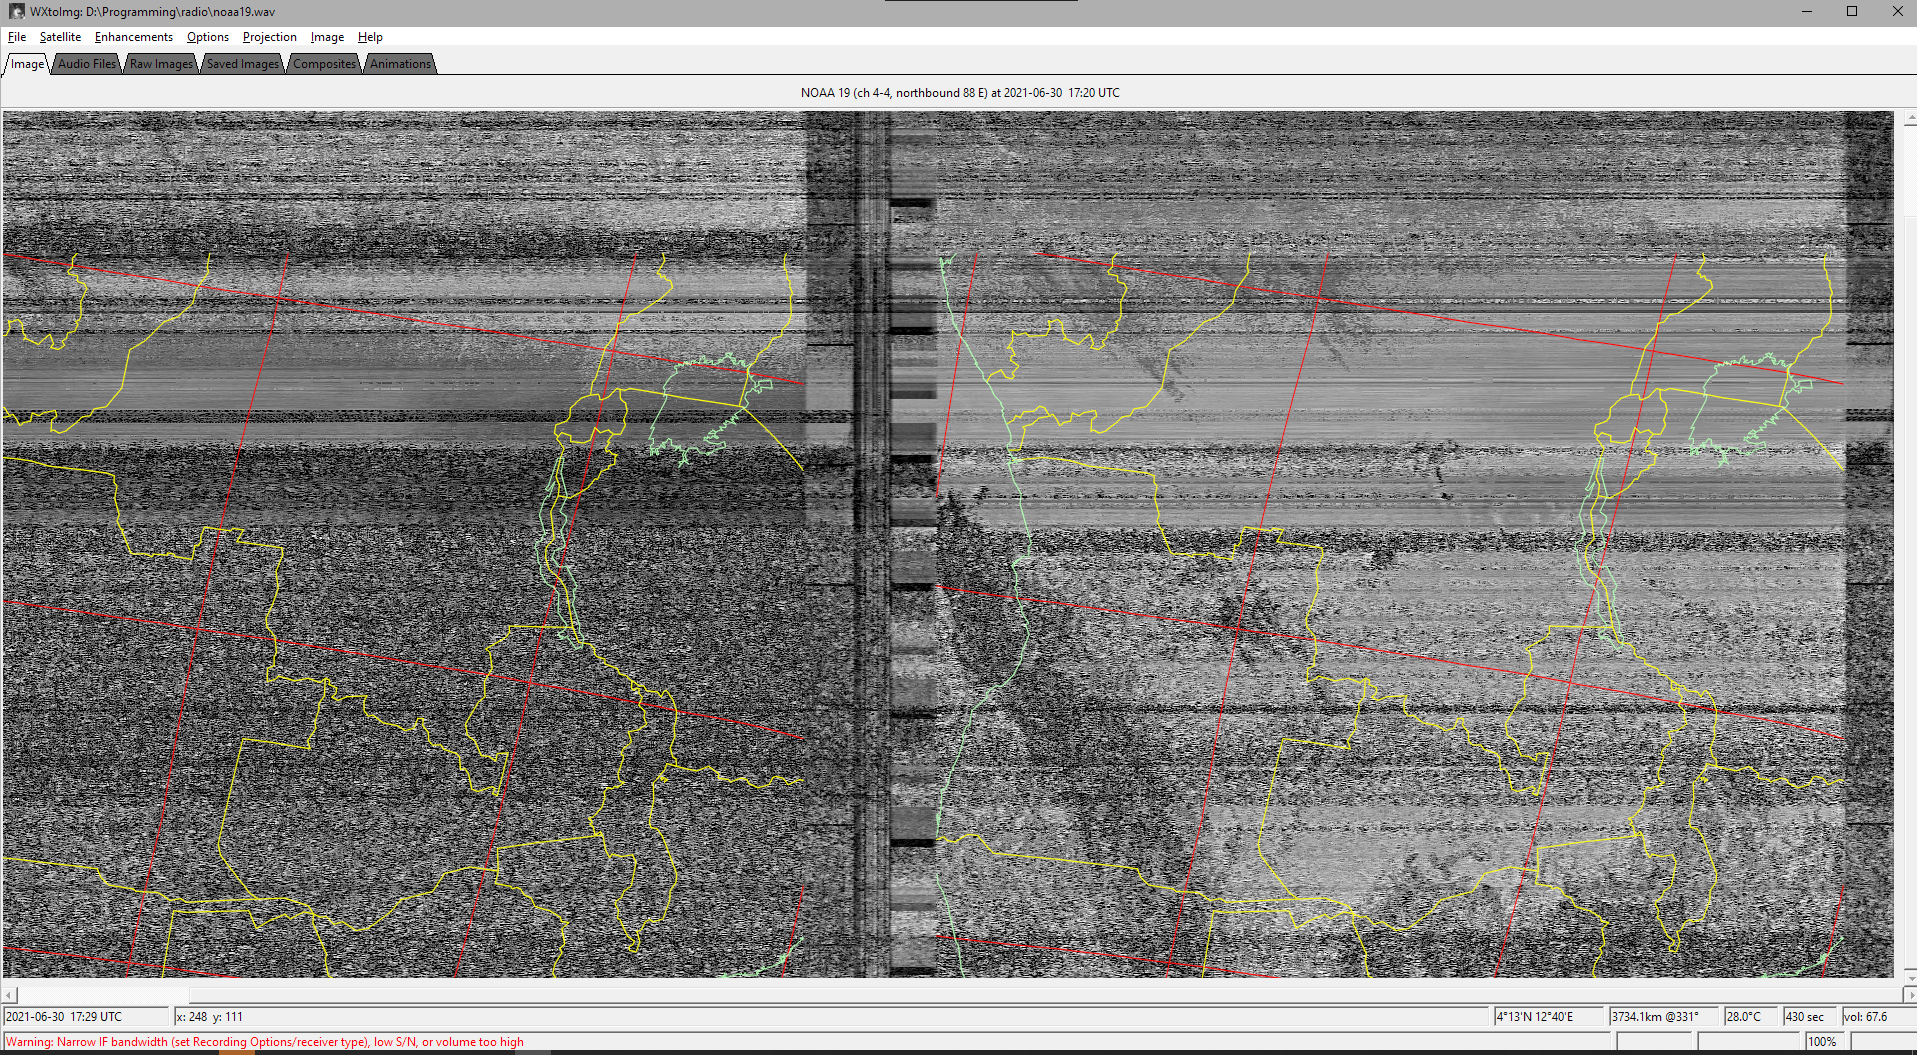This screenshot has width=1917, height=1055.
Task: Click the 100% progress indicator
Action: tap(1823, 1042)
